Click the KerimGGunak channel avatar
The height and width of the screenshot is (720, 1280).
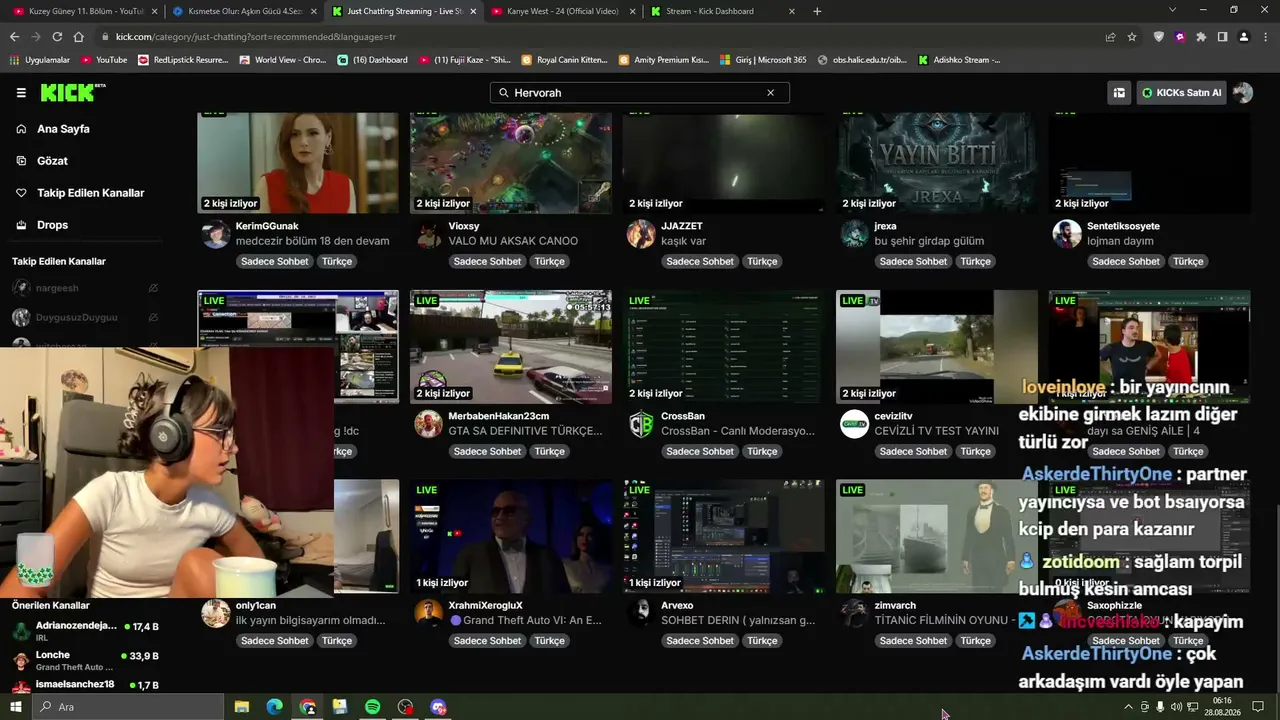[x=216, y=234]
